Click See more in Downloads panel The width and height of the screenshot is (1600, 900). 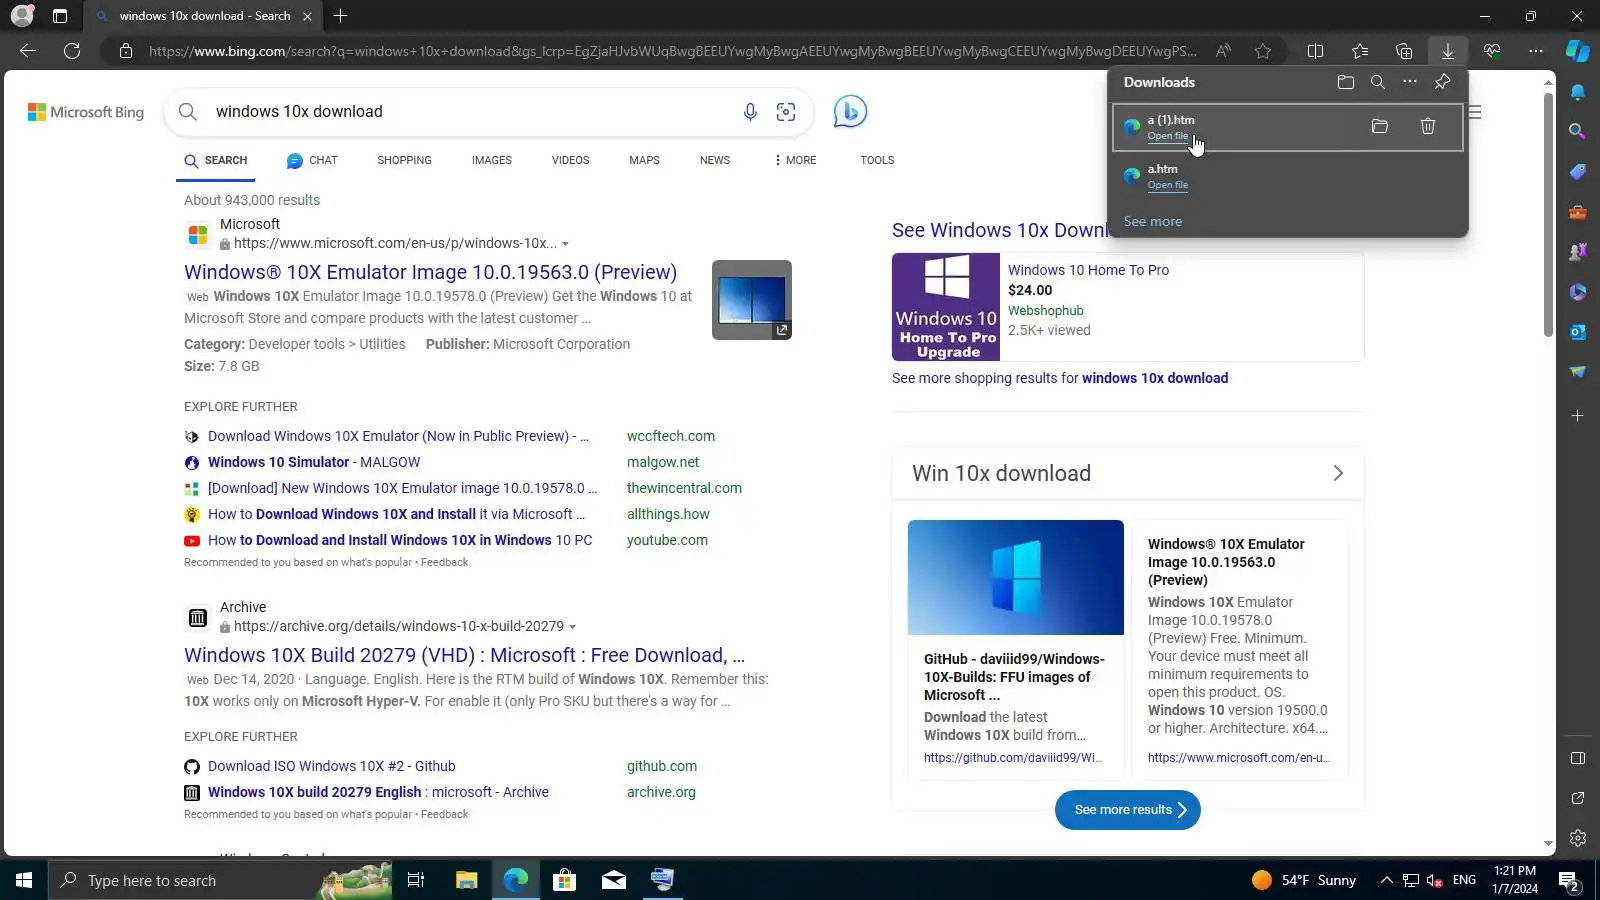tap(1152, 222)
